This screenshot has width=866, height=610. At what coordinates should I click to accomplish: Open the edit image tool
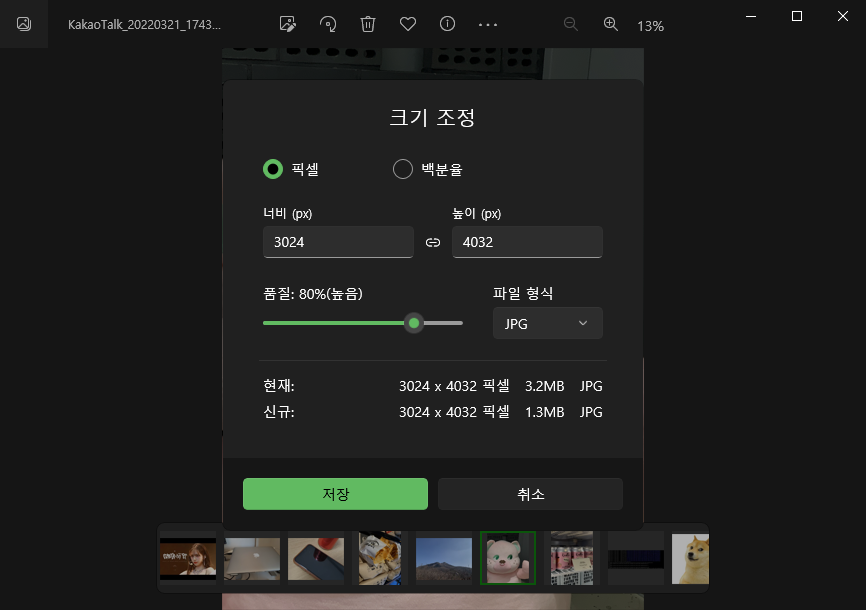click(x=288, y=24)
